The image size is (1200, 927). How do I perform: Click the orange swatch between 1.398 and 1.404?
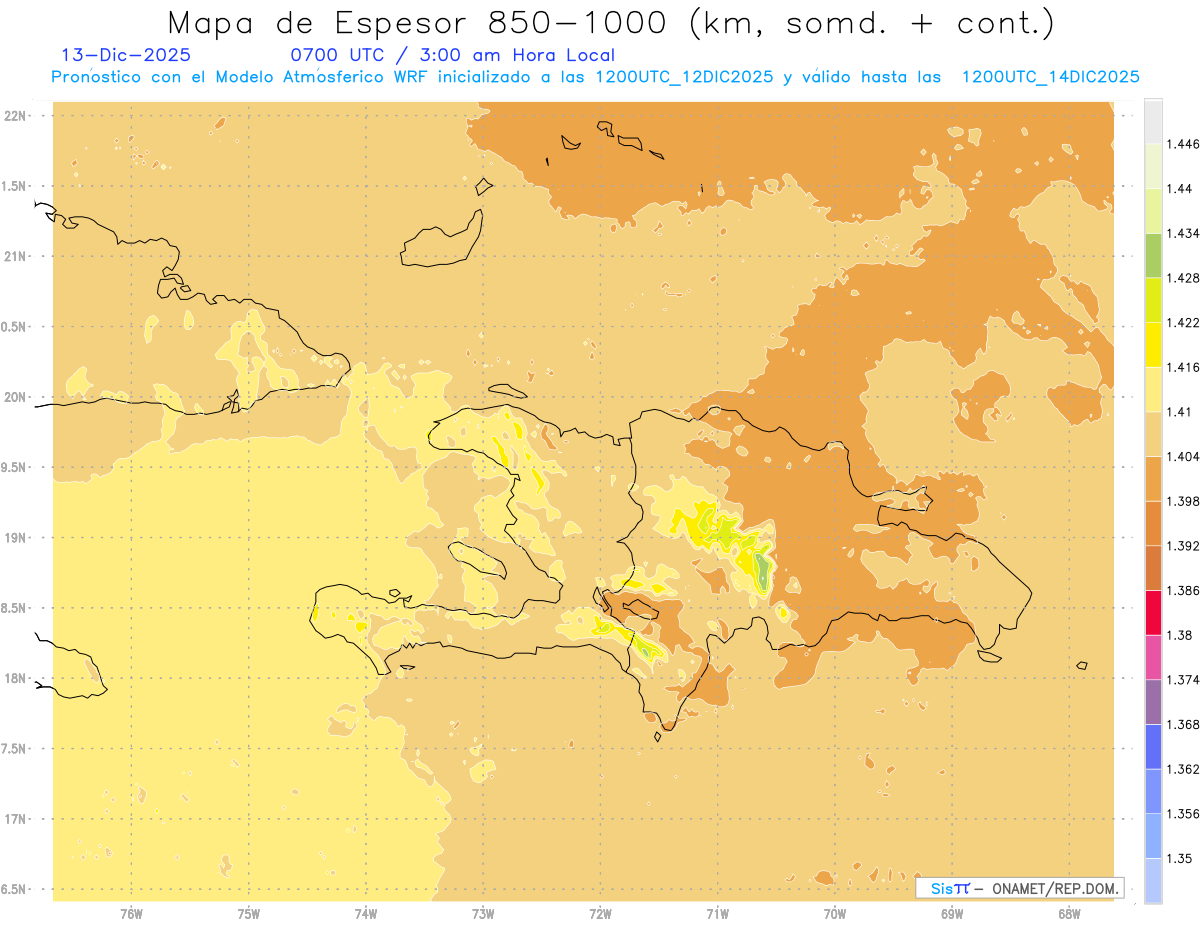coord(1153,478)
